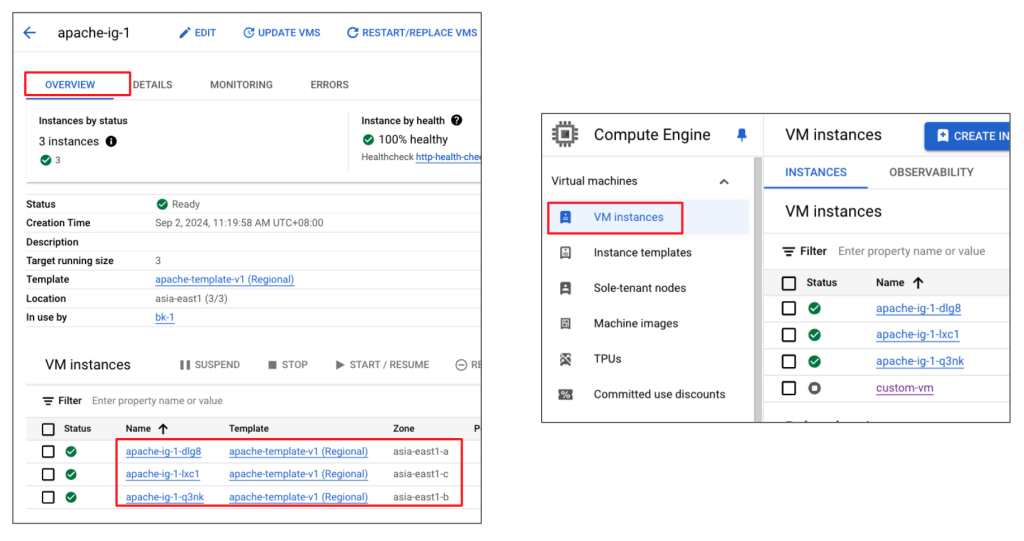Open the custom-vm link
Image resolution: width=1024 pixels, height=541 pixels.
[x=904, y=388]
